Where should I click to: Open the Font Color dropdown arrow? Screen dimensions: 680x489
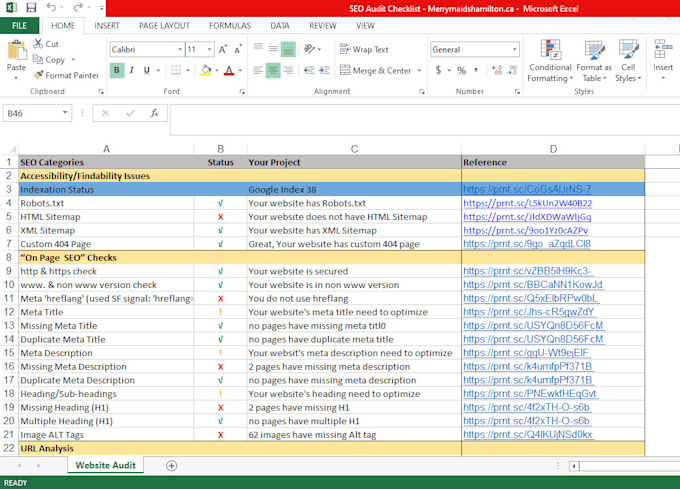pyautogui.click(x=240, y=70)
